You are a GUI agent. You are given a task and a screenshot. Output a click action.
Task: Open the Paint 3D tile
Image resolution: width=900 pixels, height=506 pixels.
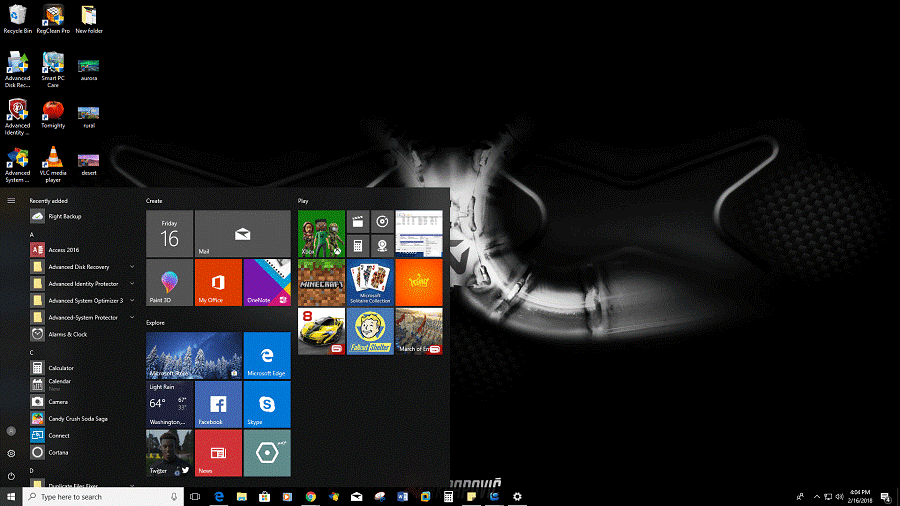[169, 282]
